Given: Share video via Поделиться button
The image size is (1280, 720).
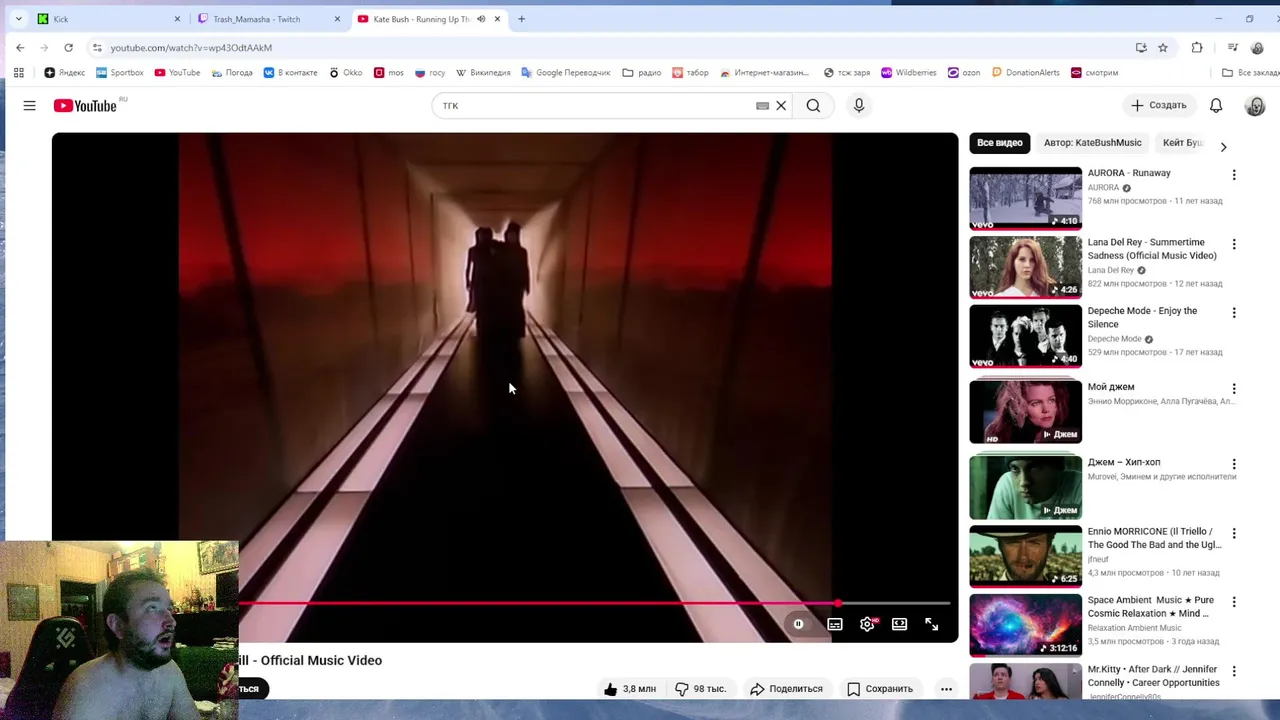Looking at the screenshot, I should click(786, 689).
